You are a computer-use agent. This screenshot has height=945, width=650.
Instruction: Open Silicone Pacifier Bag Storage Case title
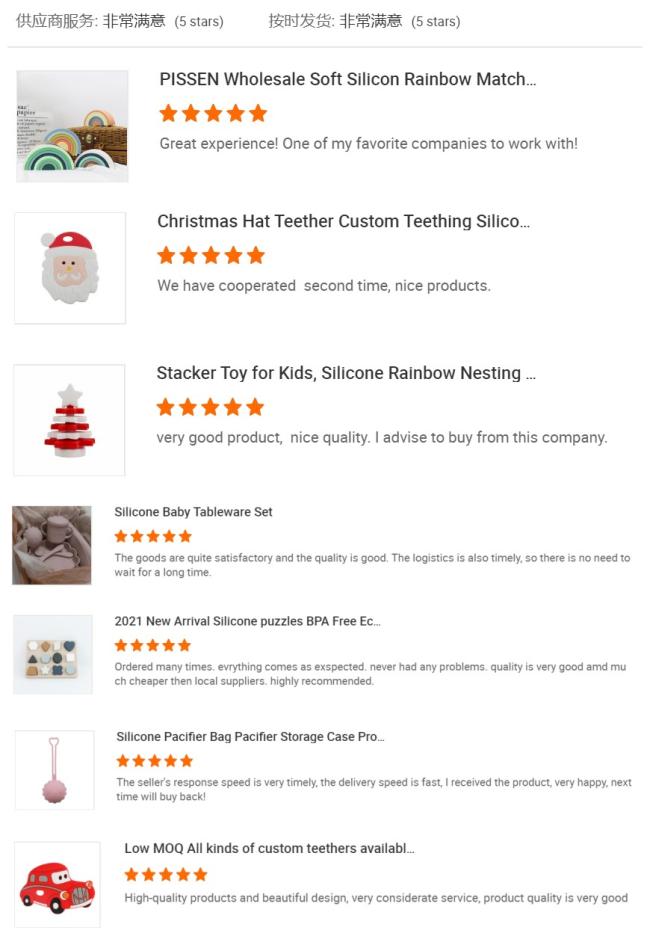(250, 736)
